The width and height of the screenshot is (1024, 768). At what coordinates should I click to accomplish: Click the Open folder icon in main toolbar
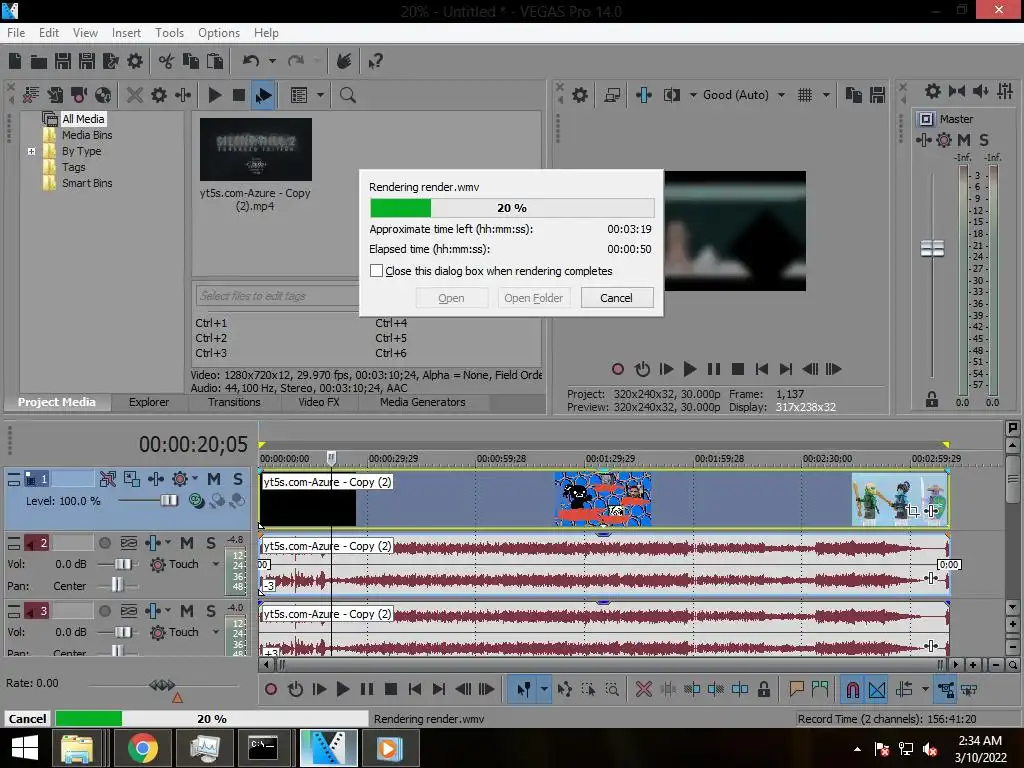pyautogui.click(x=39, y=61)
